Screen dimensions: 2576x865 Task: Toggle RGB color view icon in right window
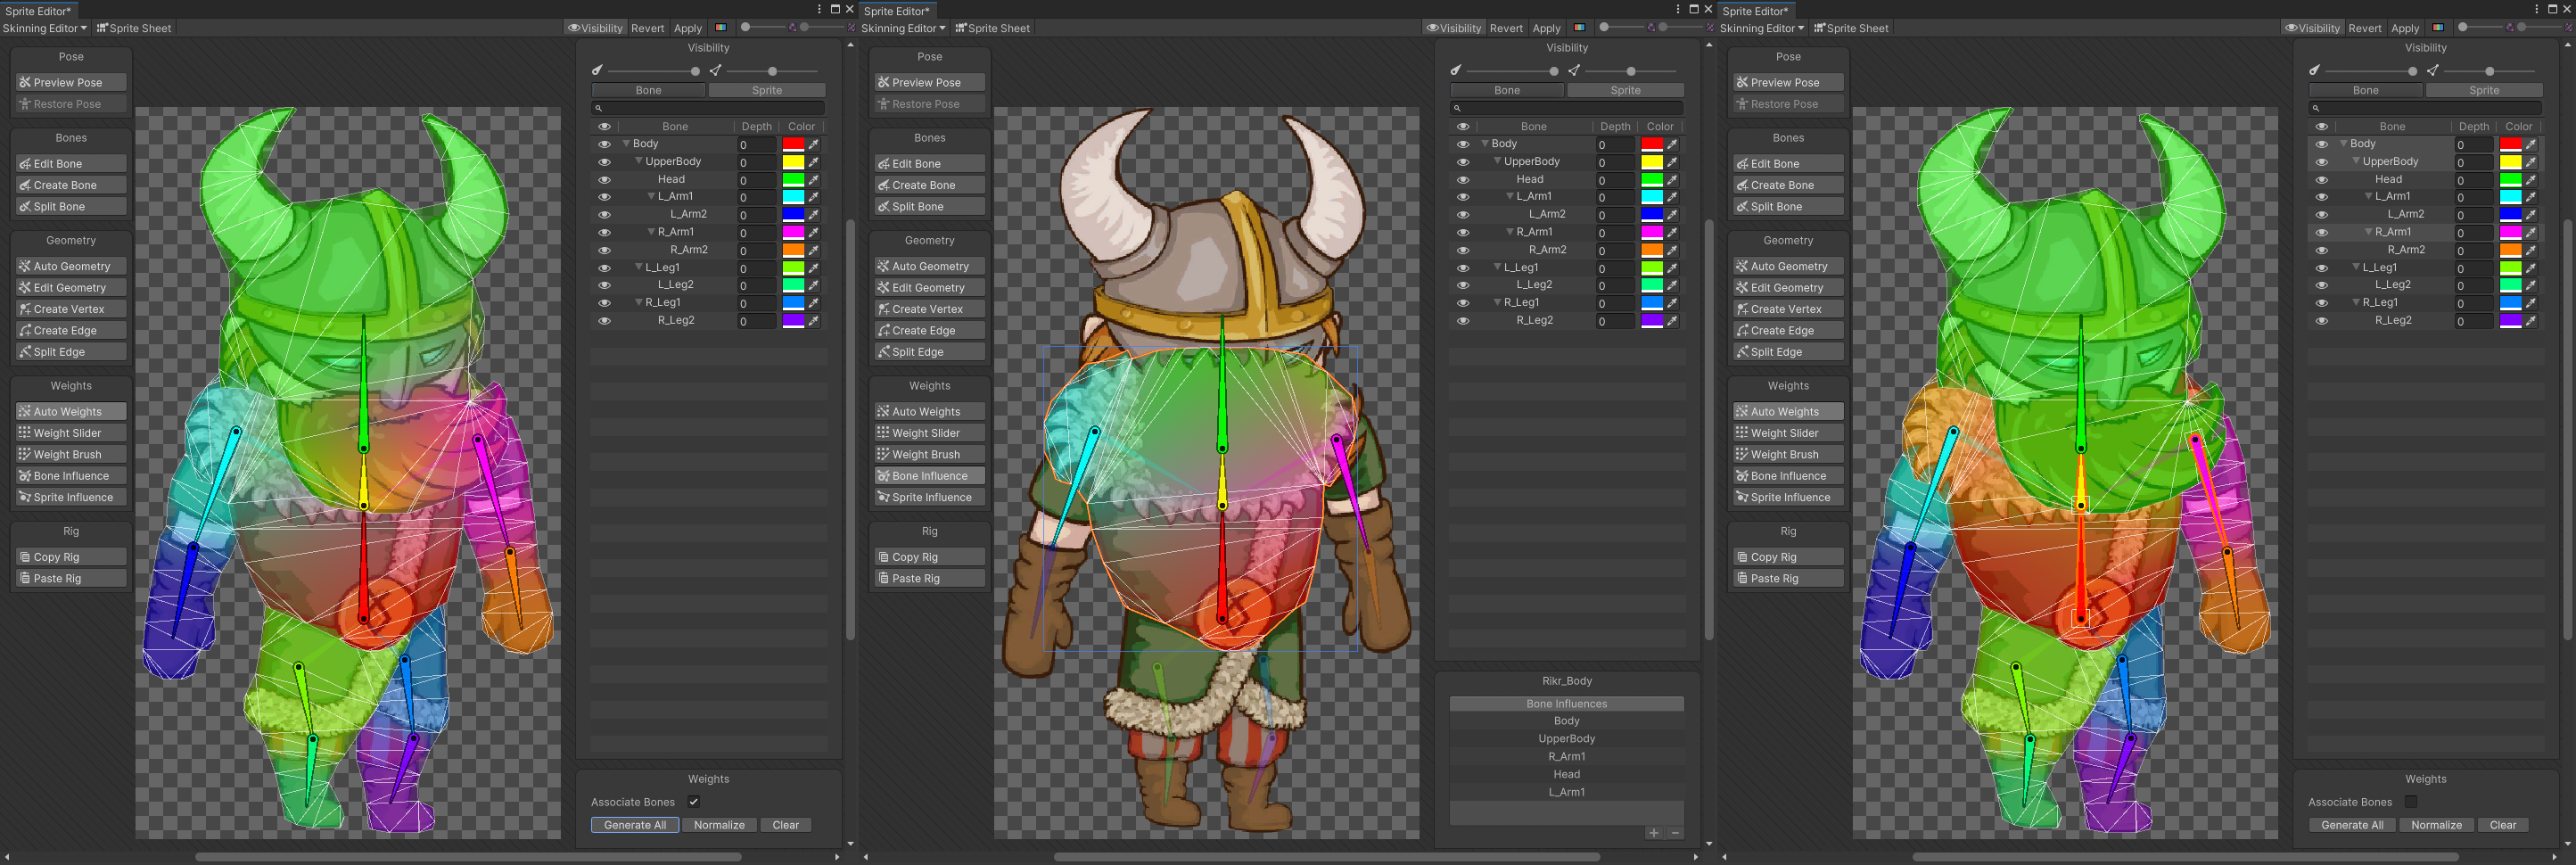2438,28
